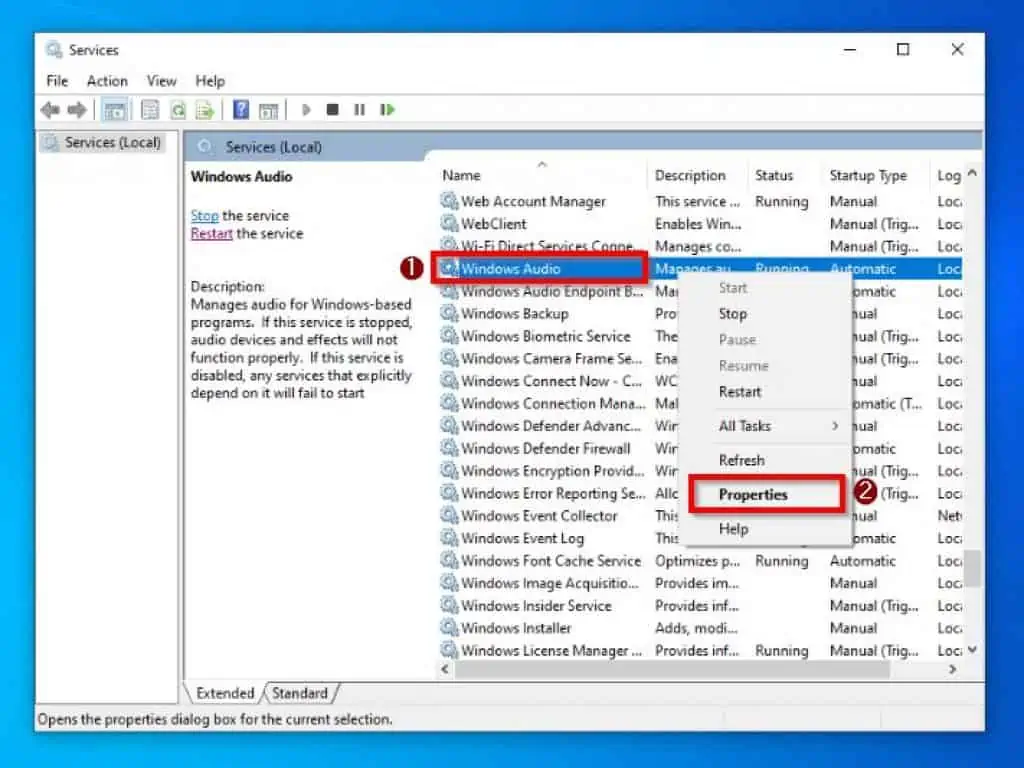The width and height of the screenshot is (1024, 768).
Task: Choose Refresh in the context menu
Action: click(x=765, y=460)
